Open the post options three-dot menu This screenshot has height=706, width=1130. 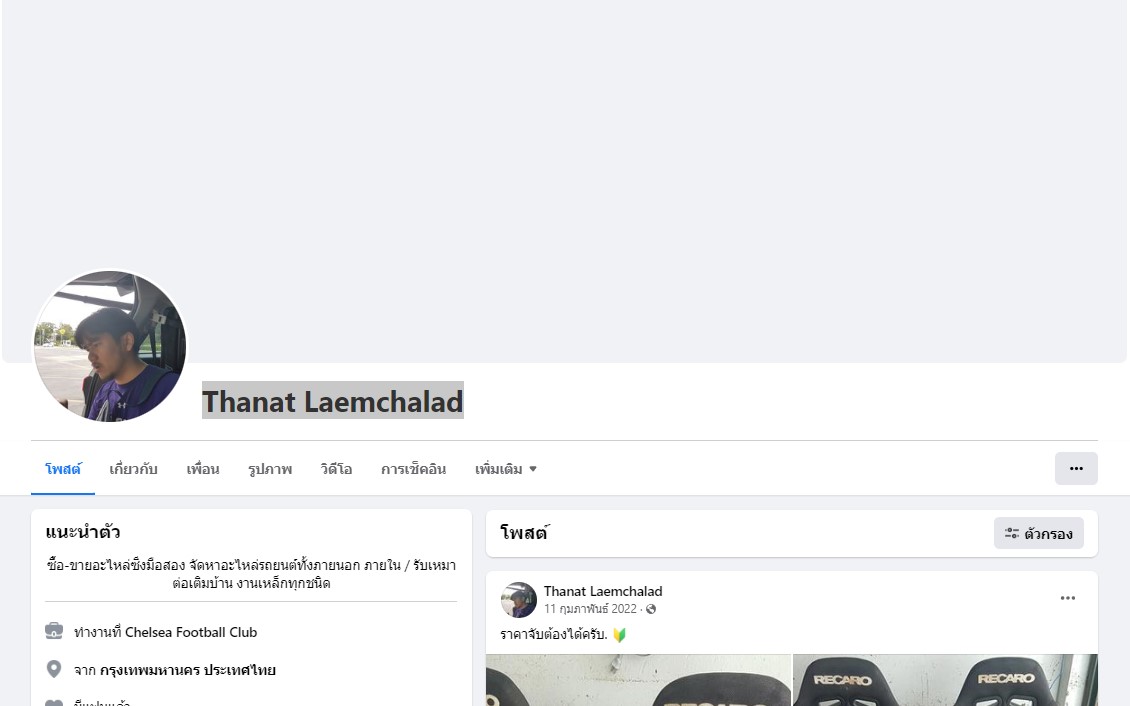tap(1067, 598)
